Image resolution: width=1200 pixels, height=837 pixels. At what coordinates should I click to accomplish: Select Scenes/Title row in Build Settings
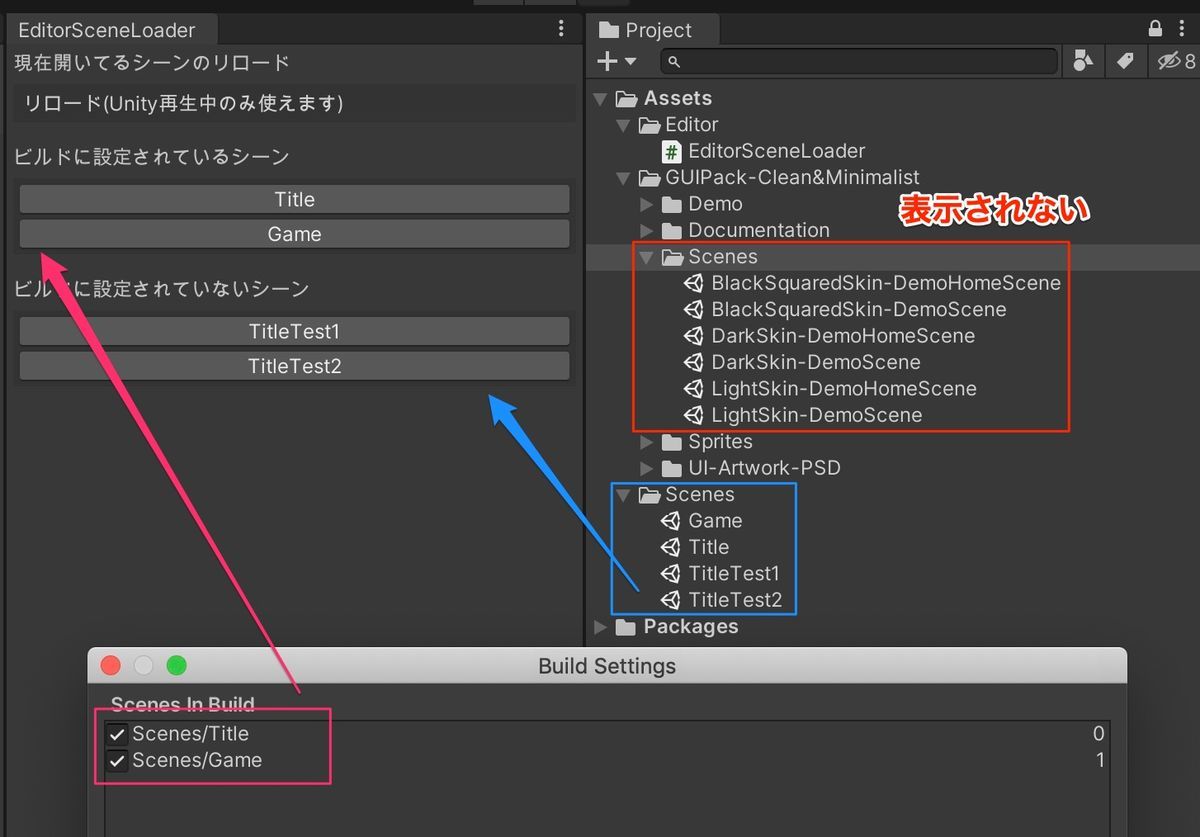607,734
